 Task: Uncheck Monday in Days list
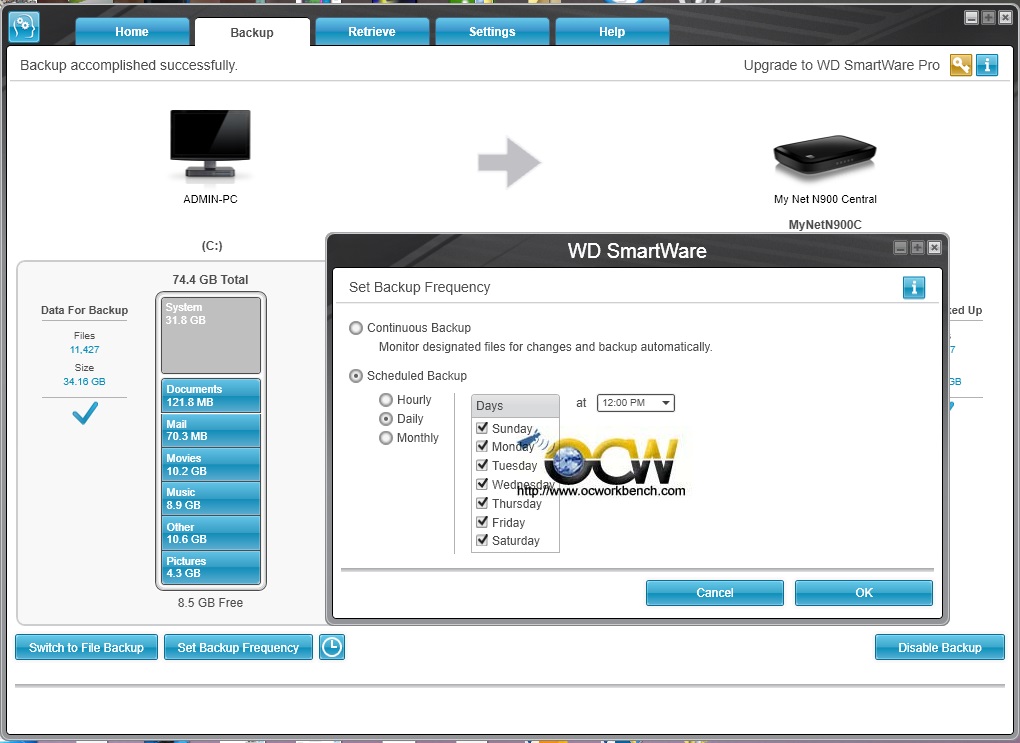482,446
